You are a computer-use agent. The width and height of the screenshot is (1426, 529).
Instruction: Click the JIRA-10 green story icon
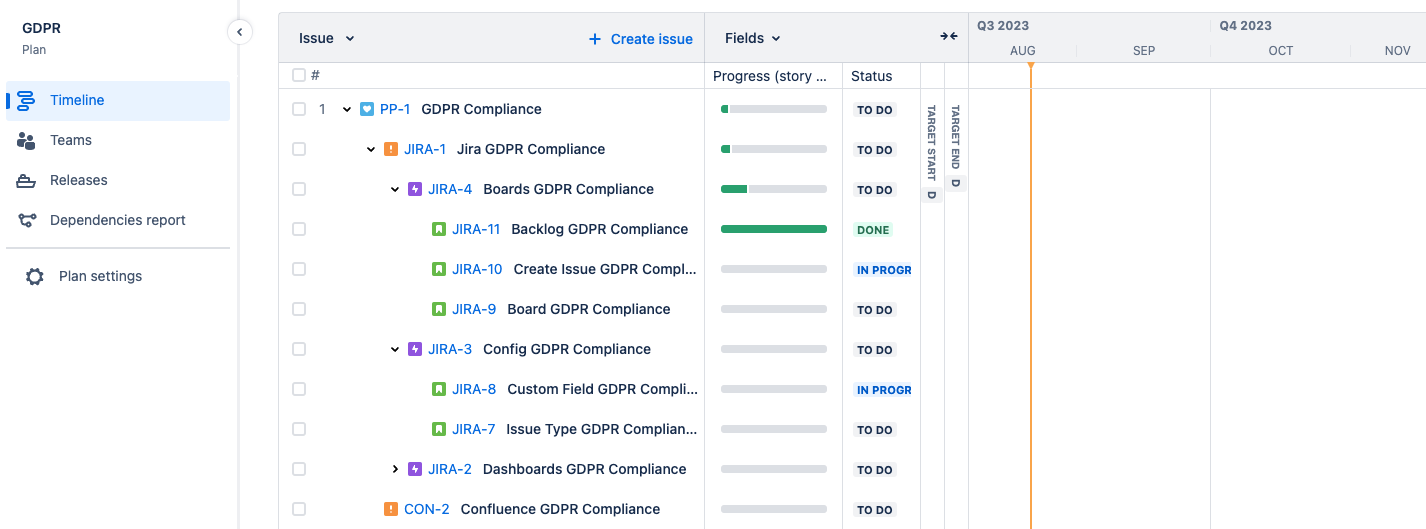coord(439,269)
